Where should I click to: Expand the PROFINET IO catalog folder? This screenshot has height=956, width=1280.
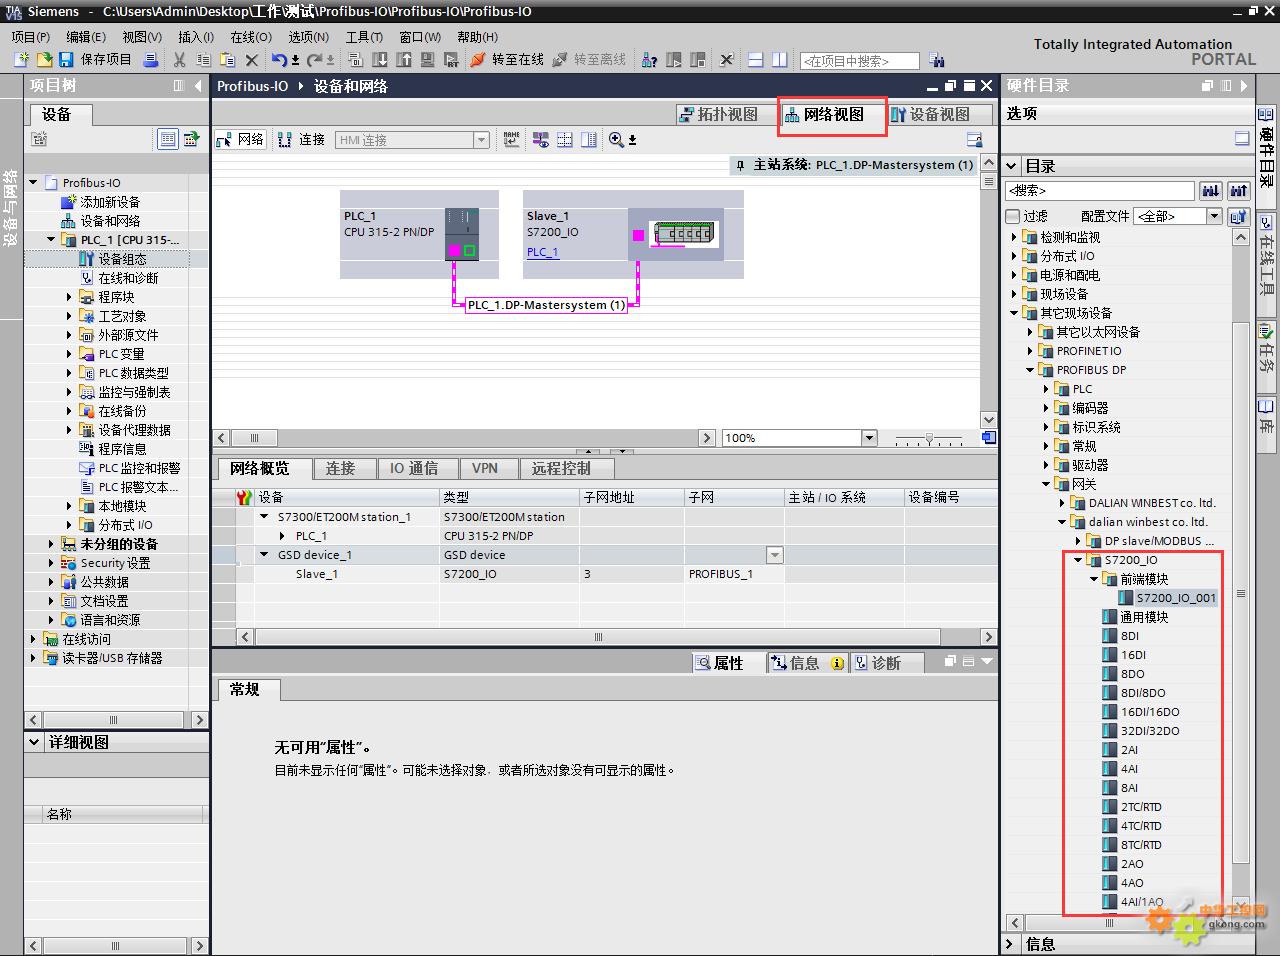pos(1030,351)
